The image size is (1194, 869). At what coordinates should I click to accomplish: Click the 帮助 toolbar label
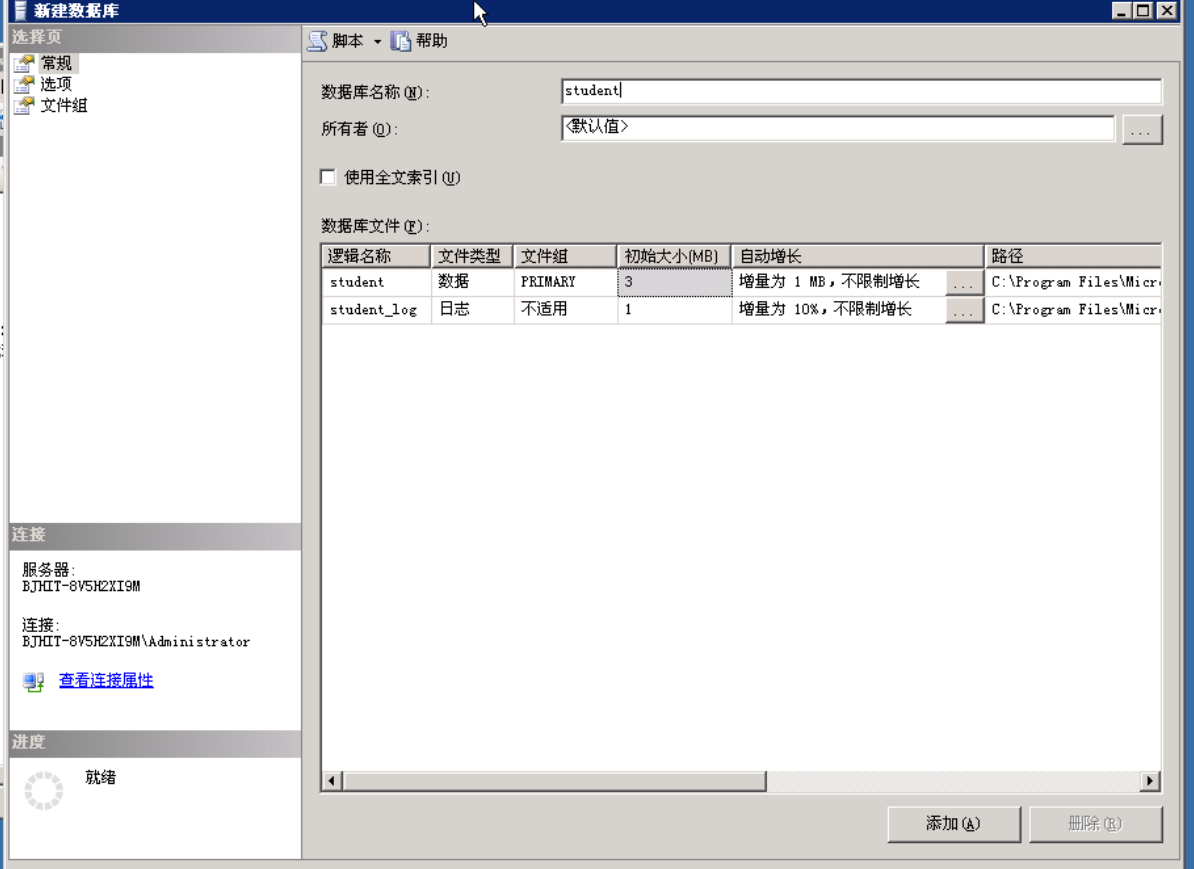coord(432,41)
